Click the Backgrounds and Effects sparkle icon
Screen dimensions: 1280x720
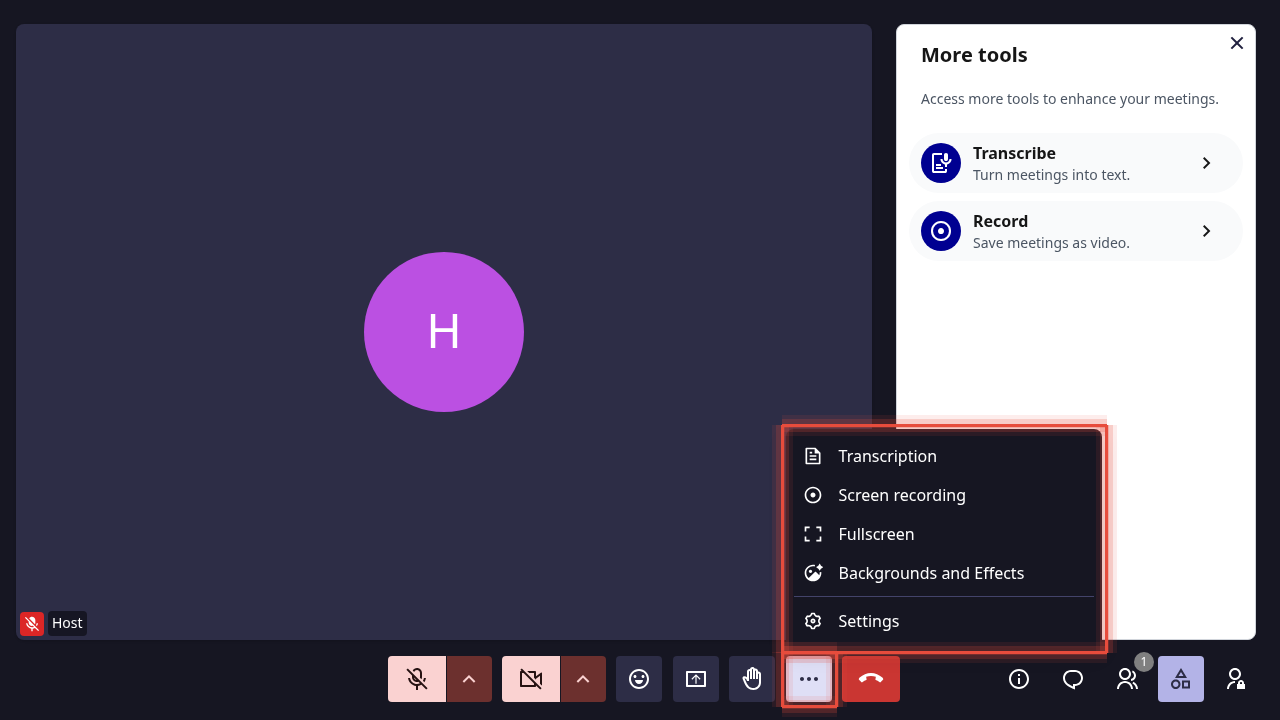tap(813, 573)
